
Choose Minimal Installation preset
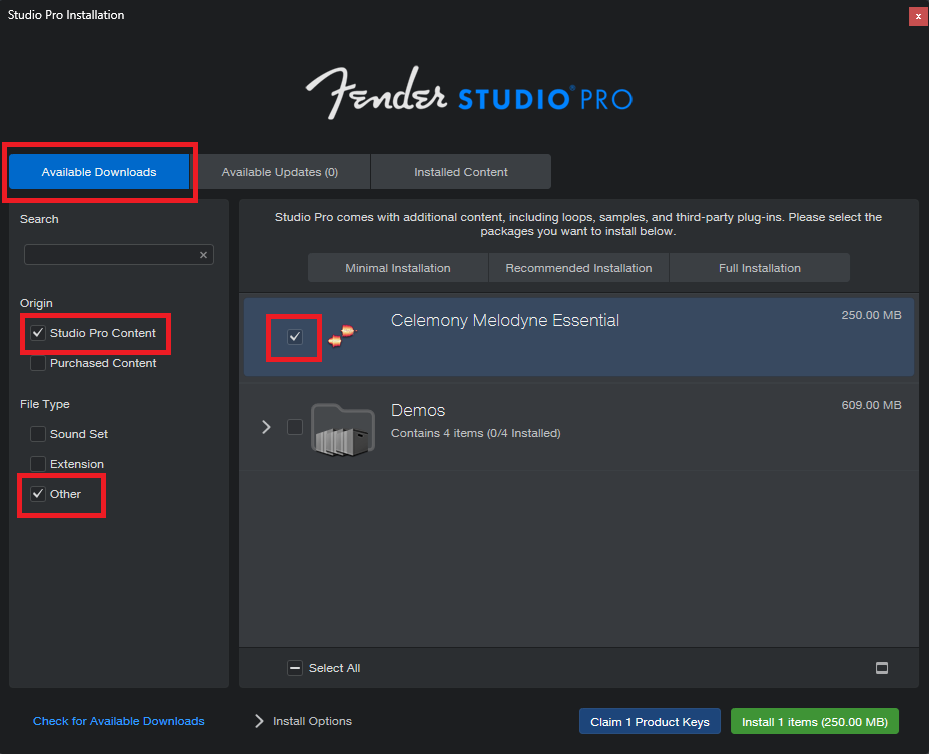pos(398,268)
